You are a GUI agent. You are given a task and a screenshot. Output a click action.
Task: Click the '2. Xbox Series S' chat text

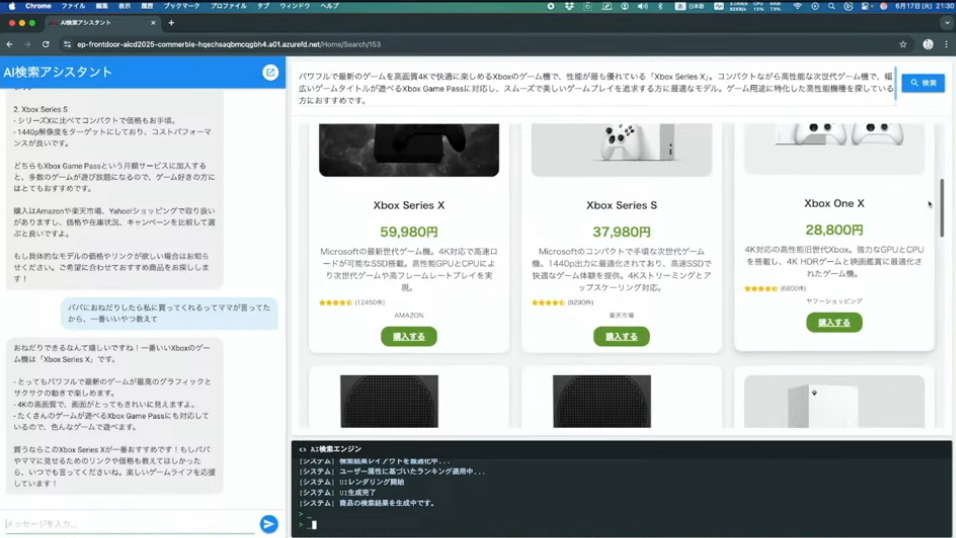tap(40, 109)
